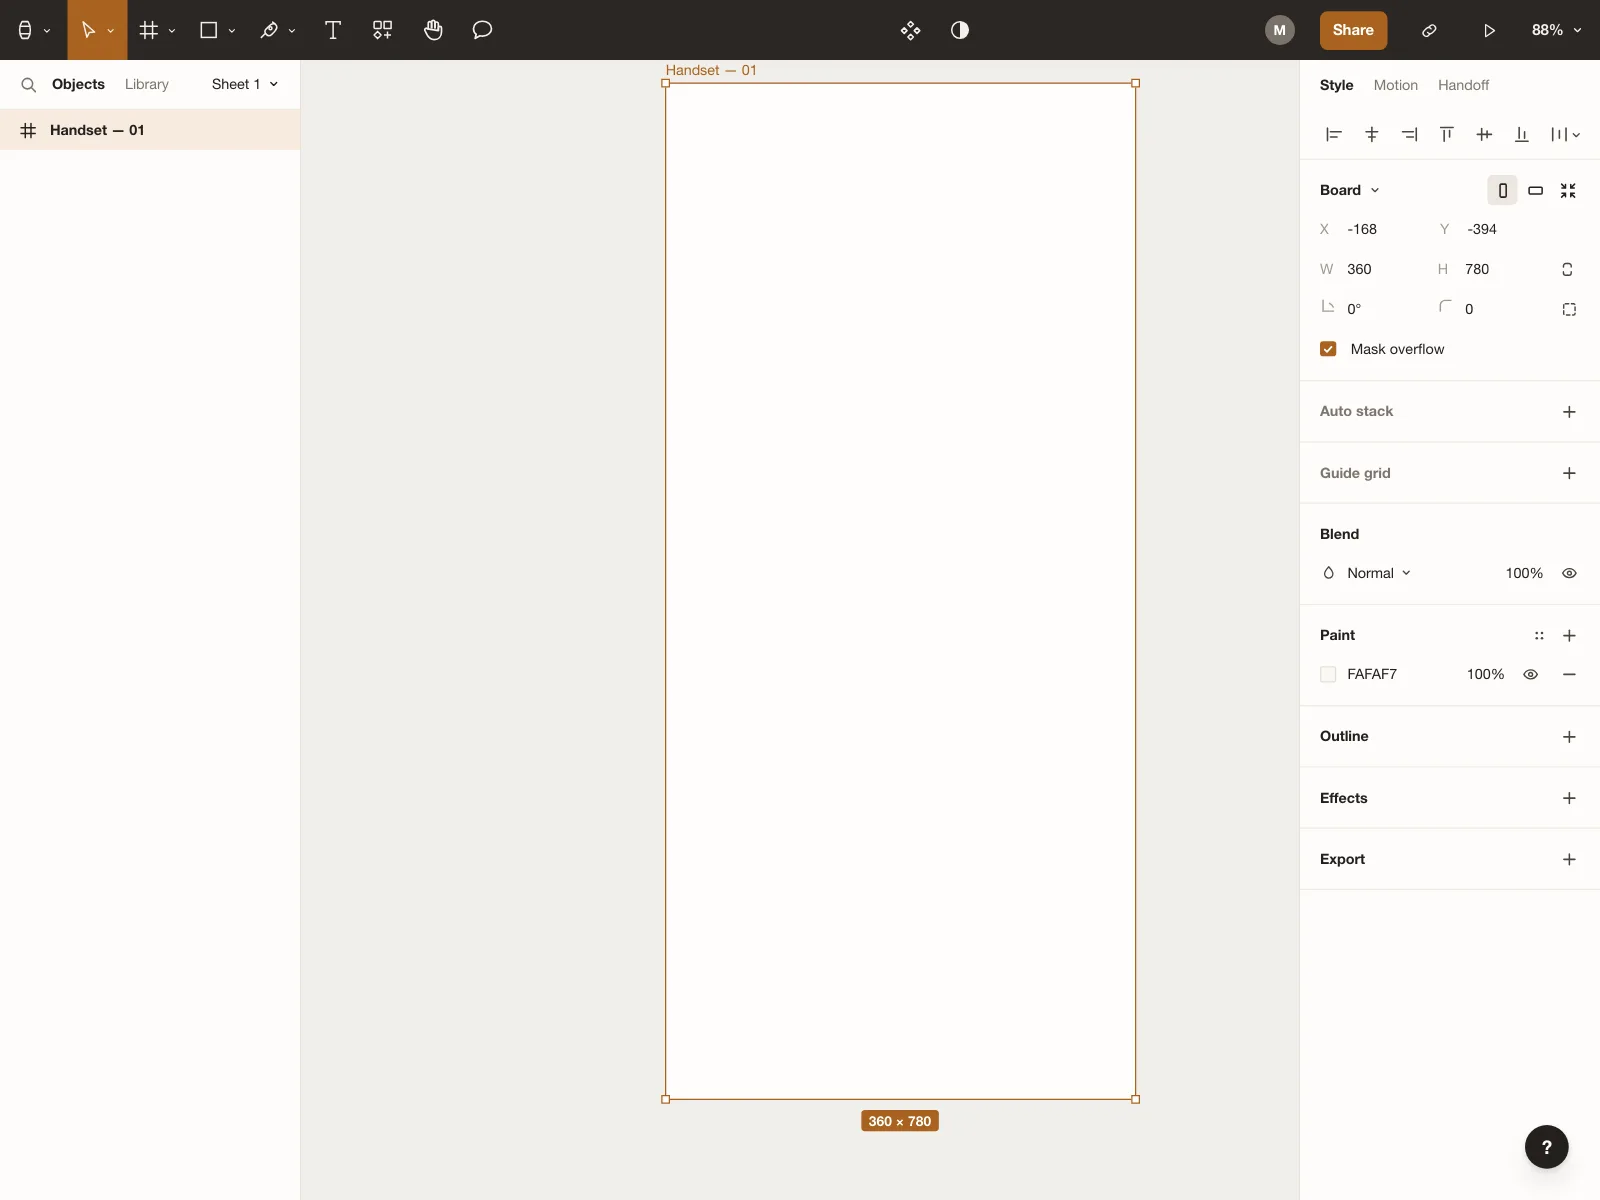Copy link with chain icon
The width and height of the screenshot is (1600, 1200).
click(x=1429, y=30)
